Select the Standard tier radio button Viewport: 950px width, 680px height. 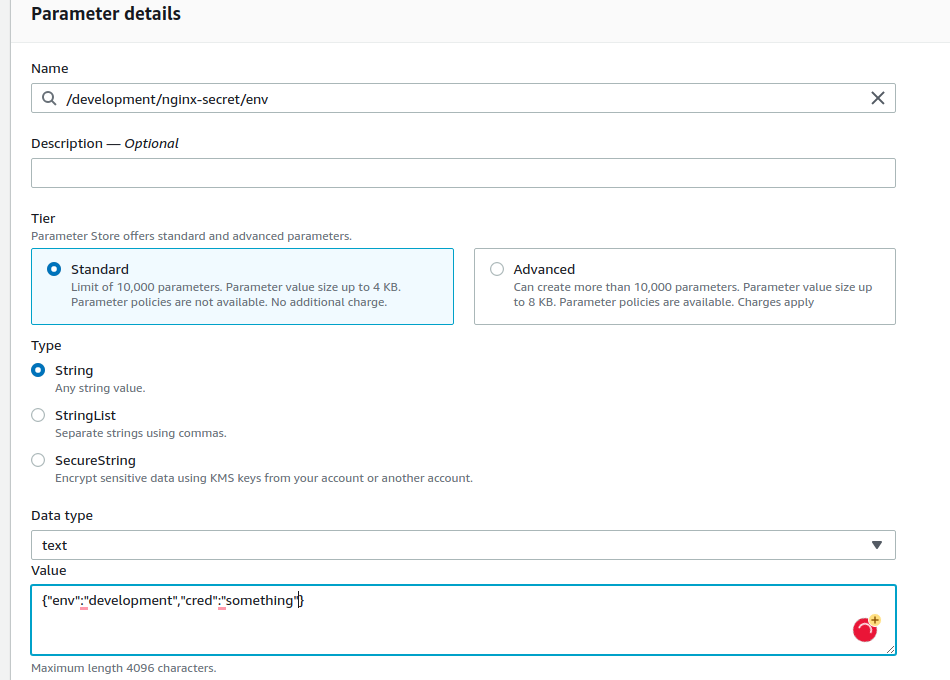53,269
